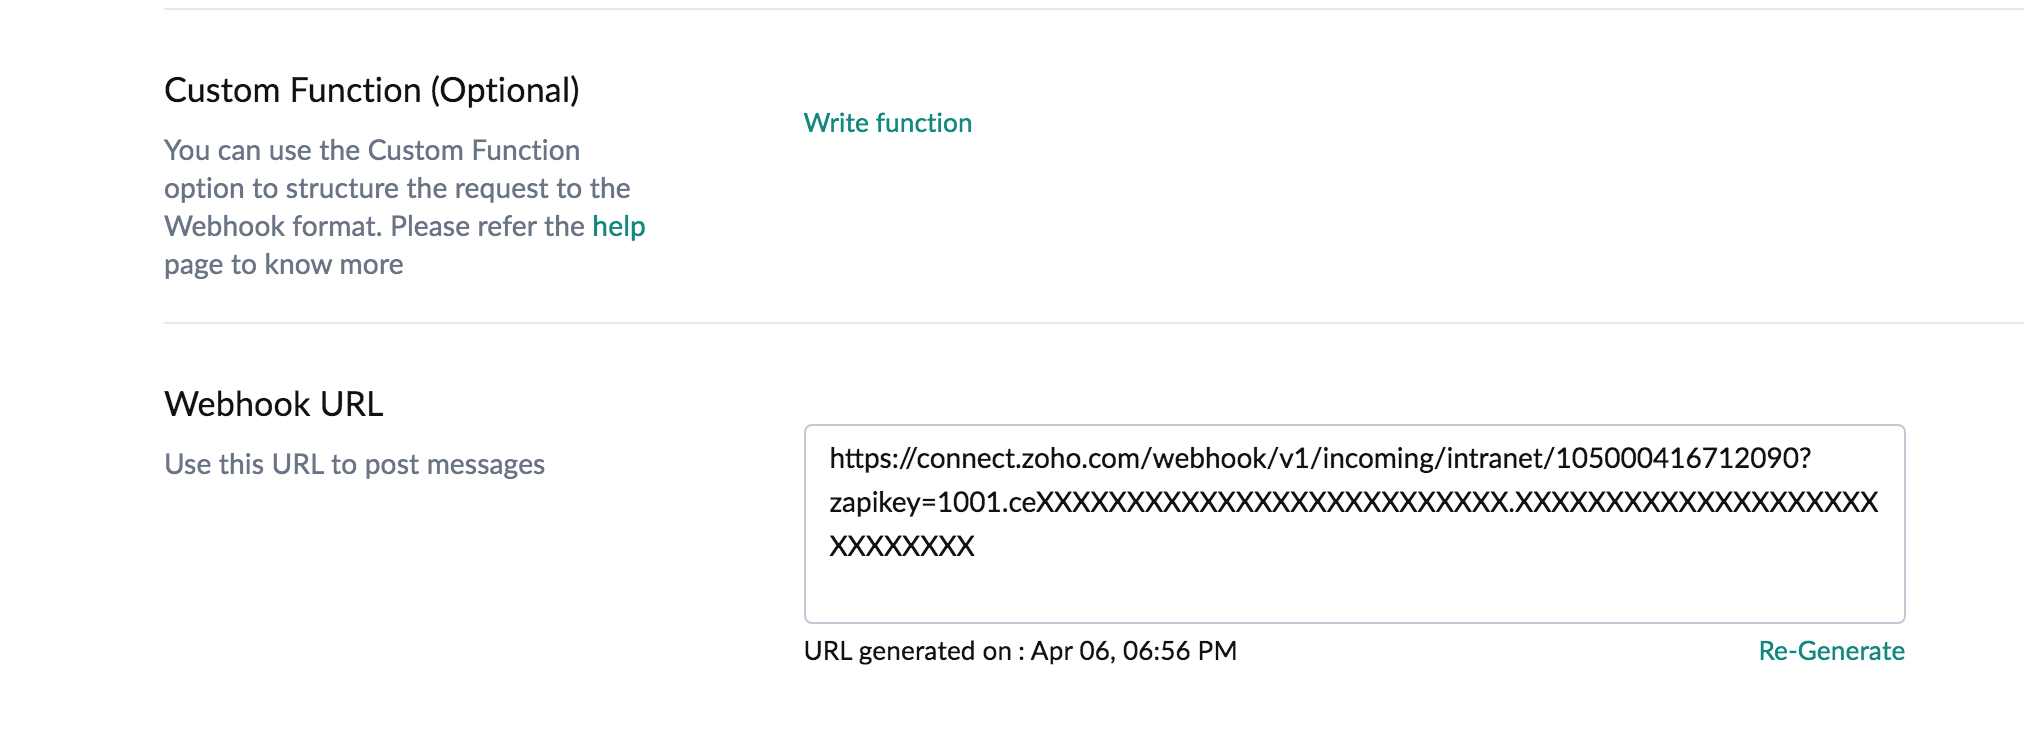Screen dimensions: 2024x744
Task: Click "Webhook format." in the description
Action: click(x=273, y=227)
